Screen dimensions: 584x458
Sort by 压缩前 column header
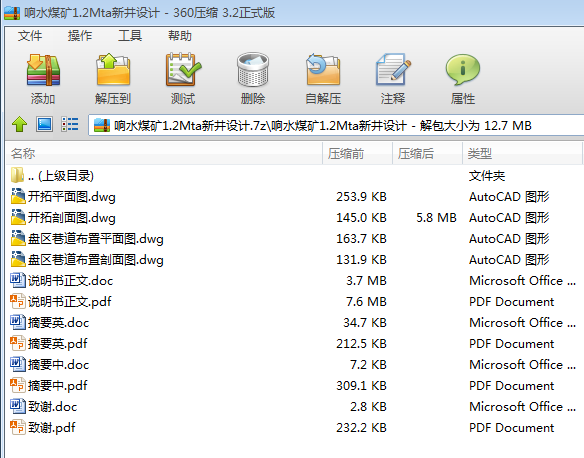point(357,153)
